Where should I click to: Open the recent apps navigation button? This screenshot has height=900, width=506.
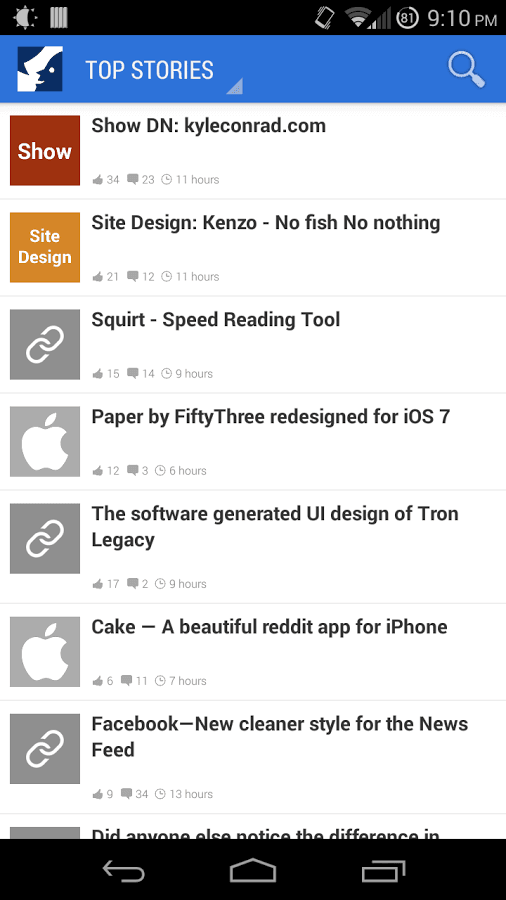click(383, 872)
